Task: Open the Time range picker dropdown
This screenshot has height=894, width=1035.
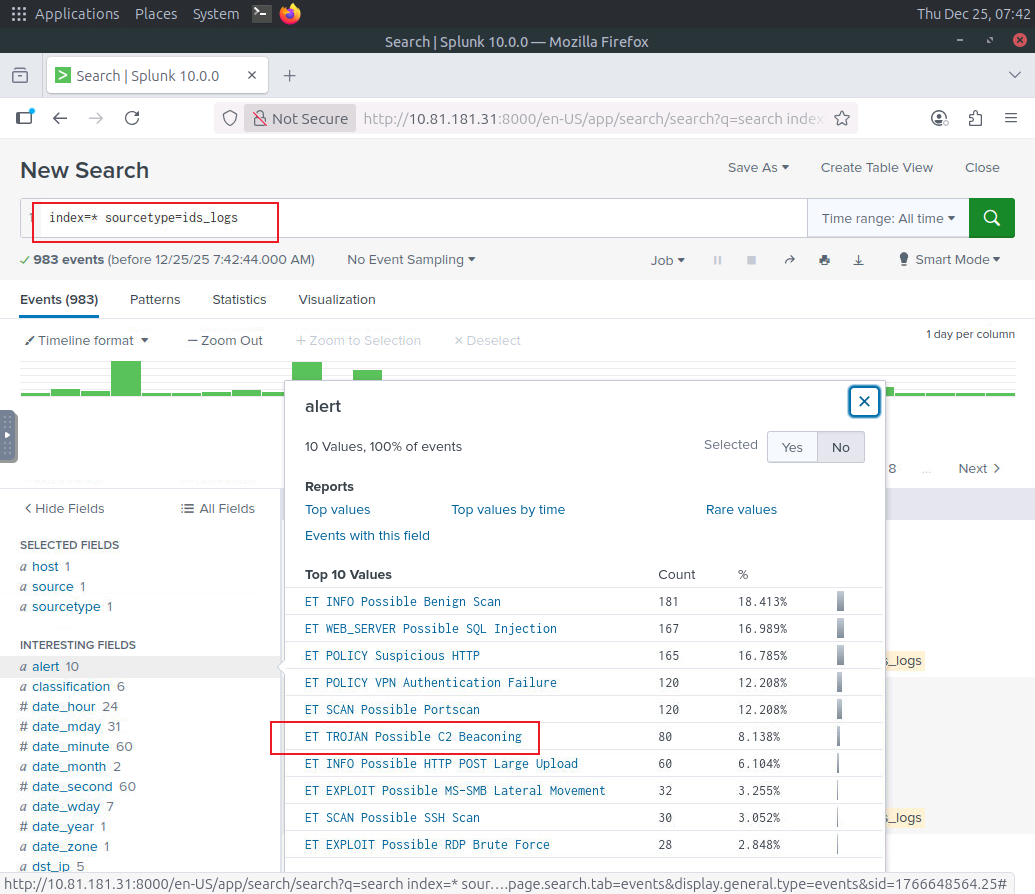Action: (888, 218)
